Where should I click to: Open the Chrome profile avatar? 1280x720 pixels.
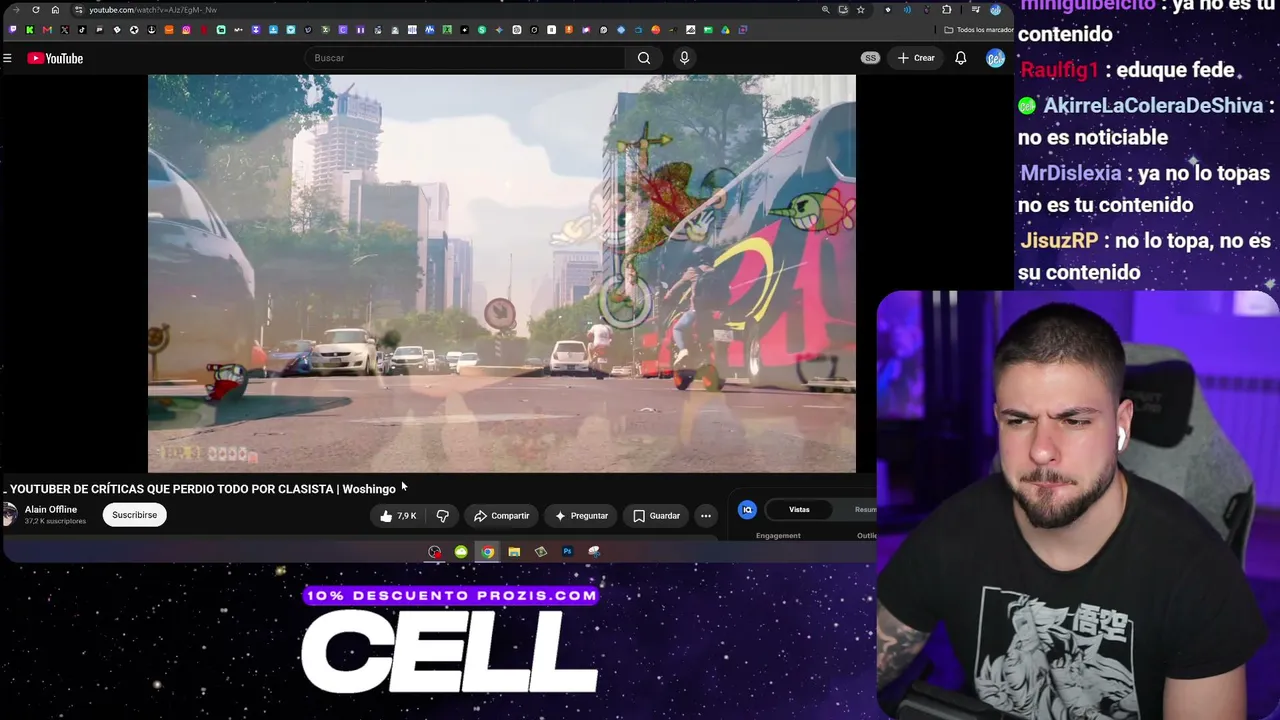coord(995,10)
